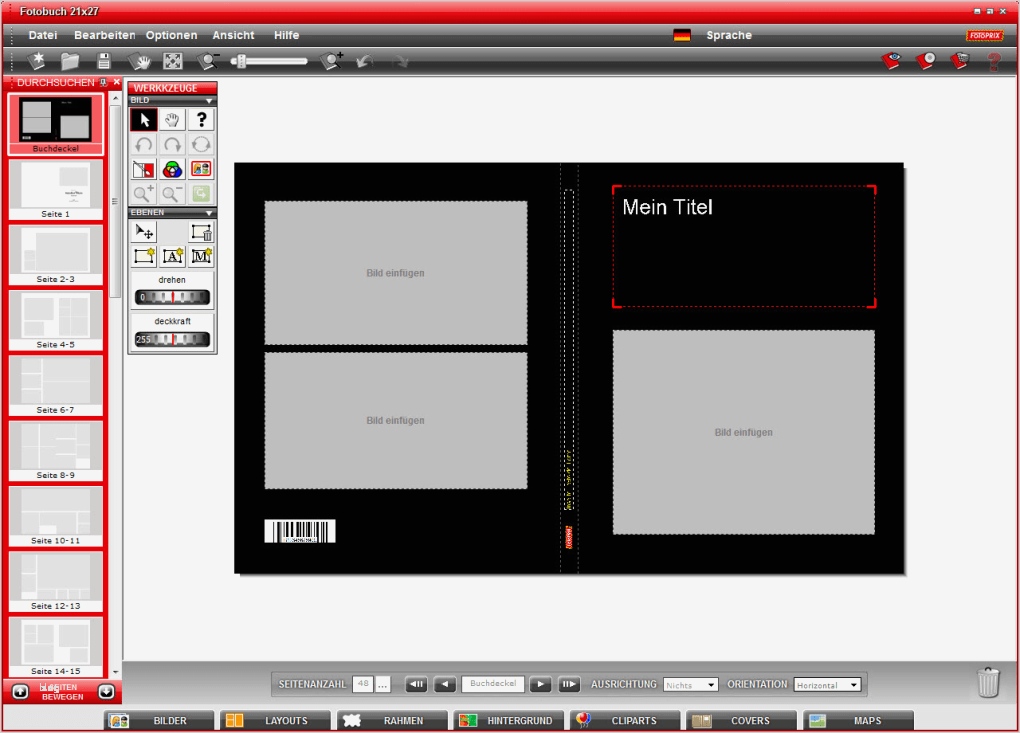The image size is (1020, 733).
Task: Click the Mein Titel text box
Action: [744, 247]
